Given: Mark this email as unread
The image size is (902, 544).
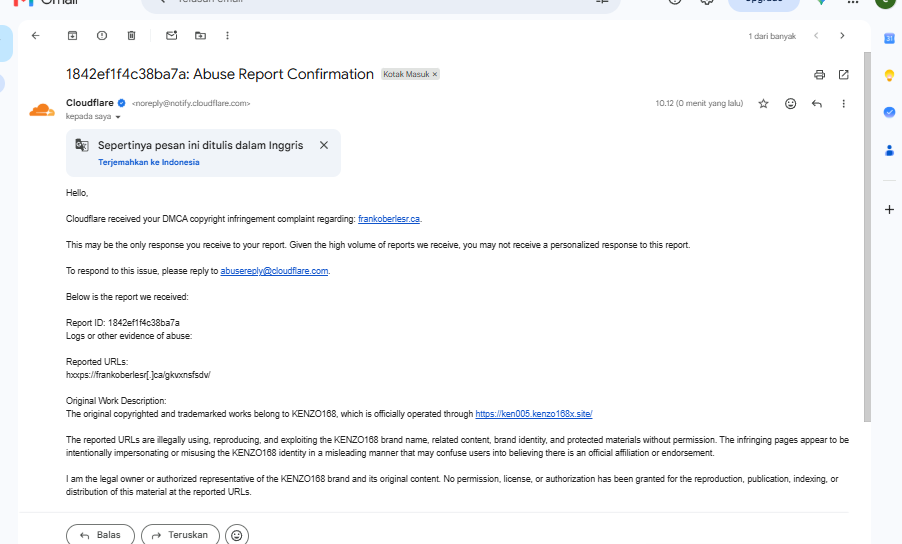Looking at the screenshot, I should pos(171,36).
